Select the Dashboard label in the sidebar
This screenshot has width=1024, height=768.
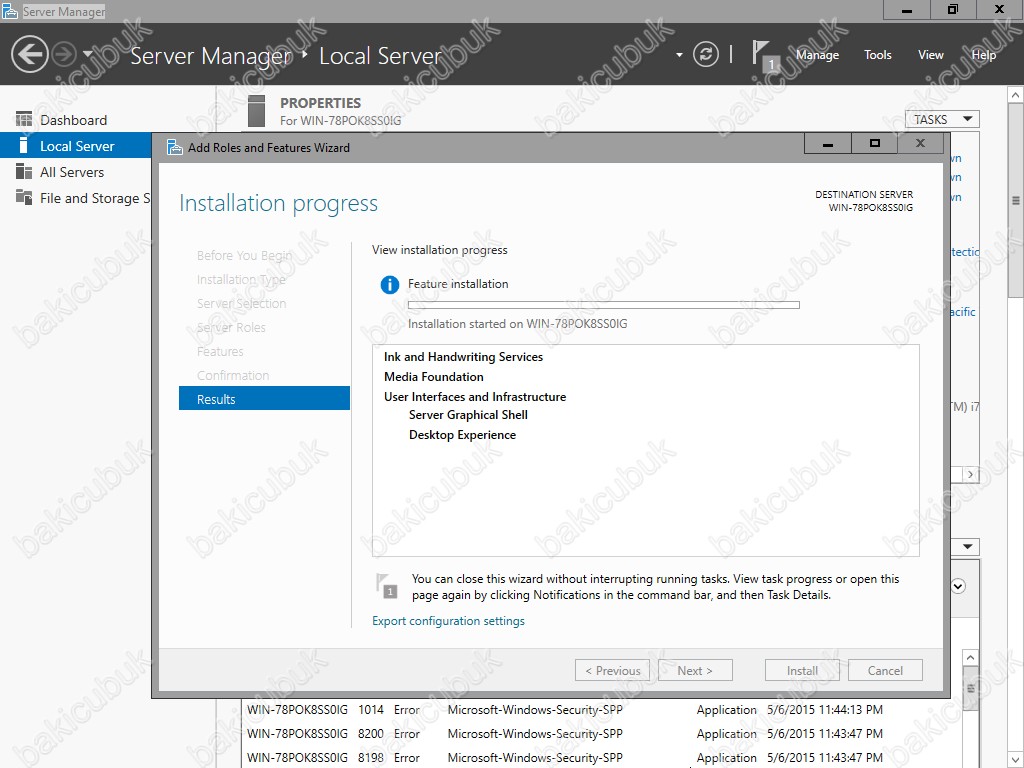[73, 120]
